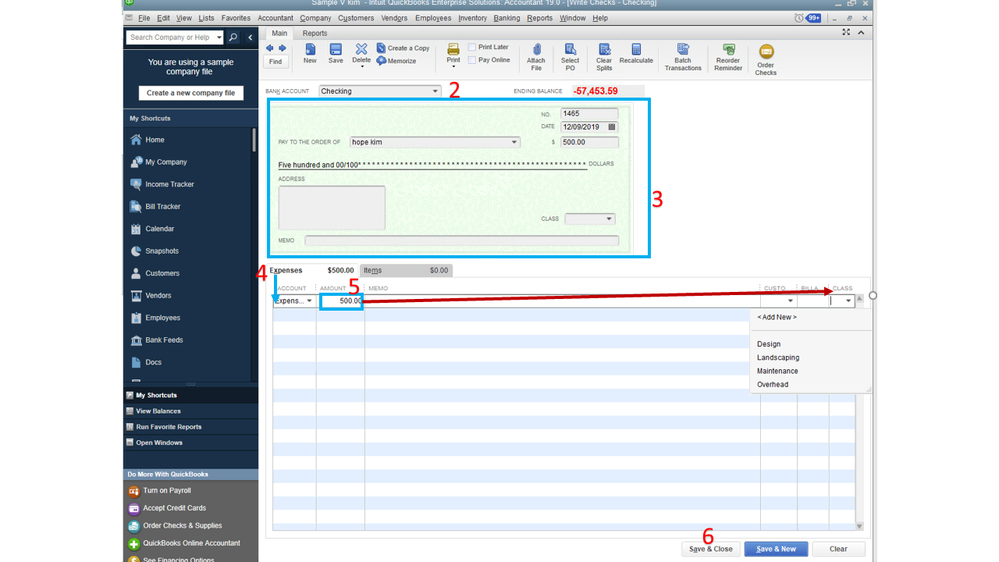999x562 pixels.
Task: Open the expense row Class dropdown
Action: (848, 301)
